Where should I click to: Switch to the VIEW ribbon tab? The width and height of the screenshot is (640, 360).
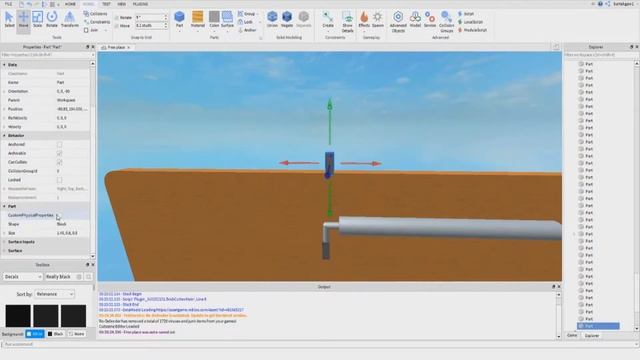[x=122, y=4]
